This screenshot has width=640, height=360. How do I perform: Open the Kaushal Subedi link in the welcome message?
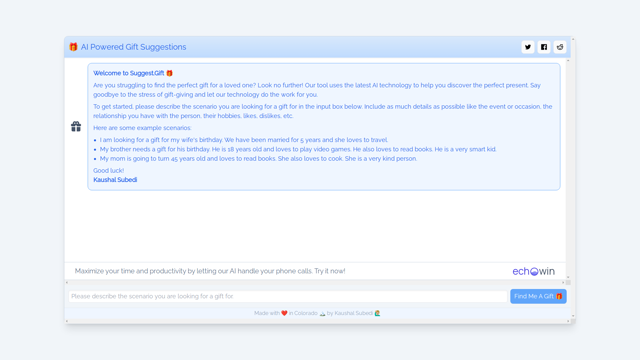point(115,180)
